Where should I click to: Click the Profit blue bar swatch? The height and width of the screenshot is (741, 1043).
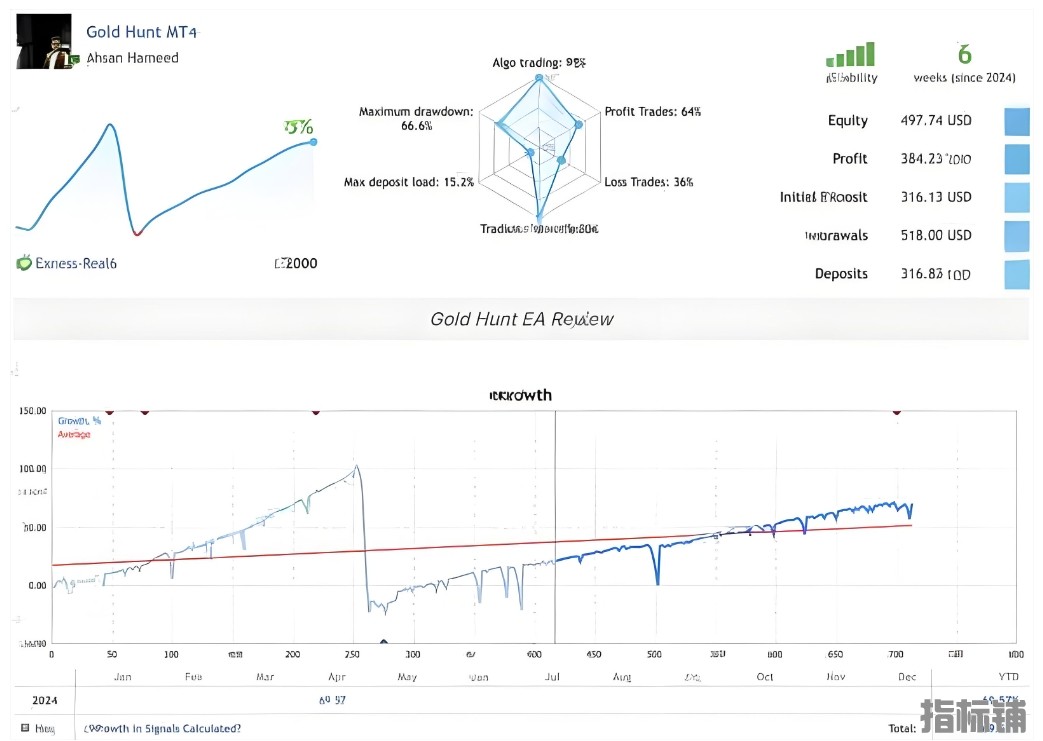[1016, 160]
